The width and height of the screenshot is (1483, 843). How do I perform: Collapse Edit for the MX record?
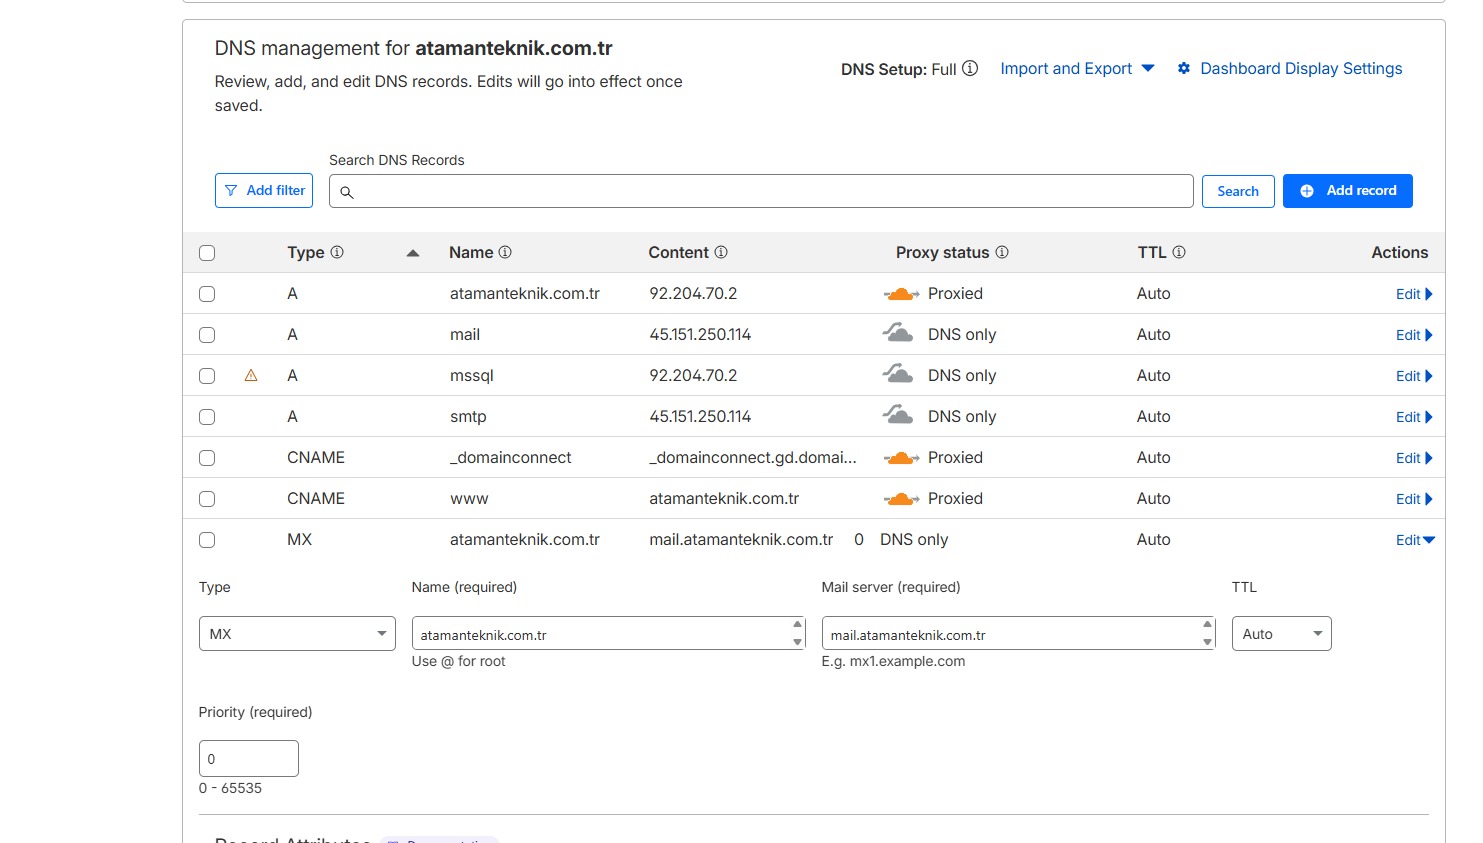[x=1415, y=540]
